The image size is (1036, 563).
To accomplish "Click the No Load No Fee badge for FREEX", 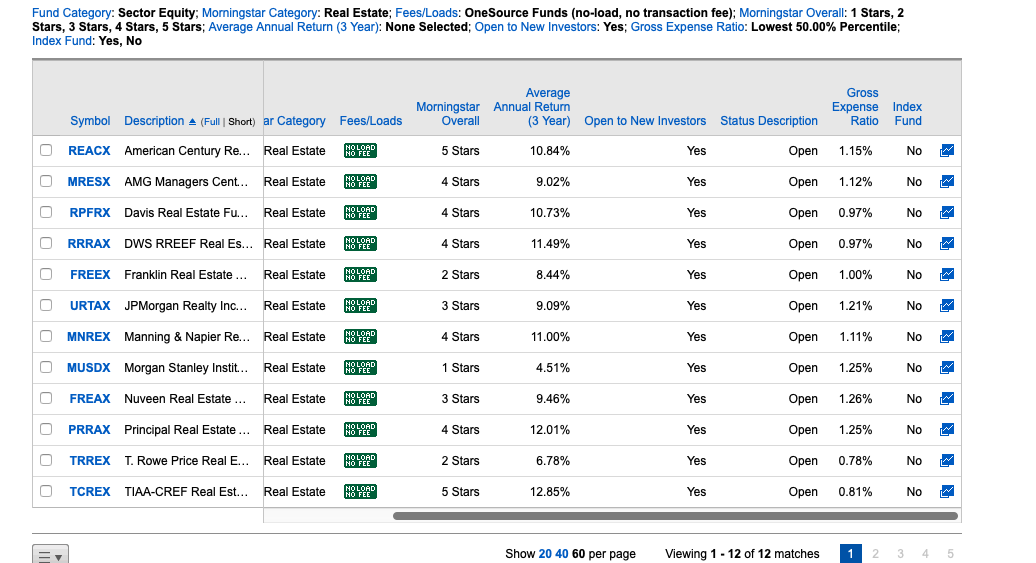I will [360, 274].
